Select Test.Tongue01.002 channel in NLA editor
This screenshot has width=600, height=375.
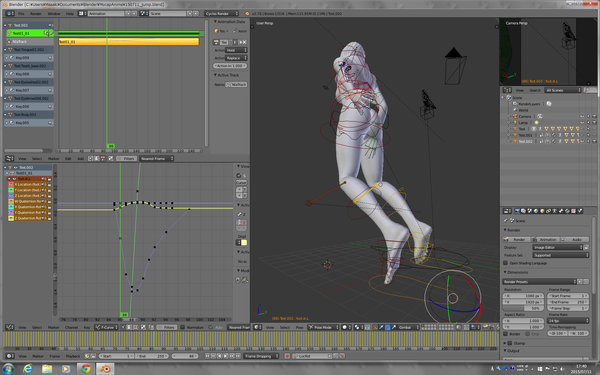29,50
